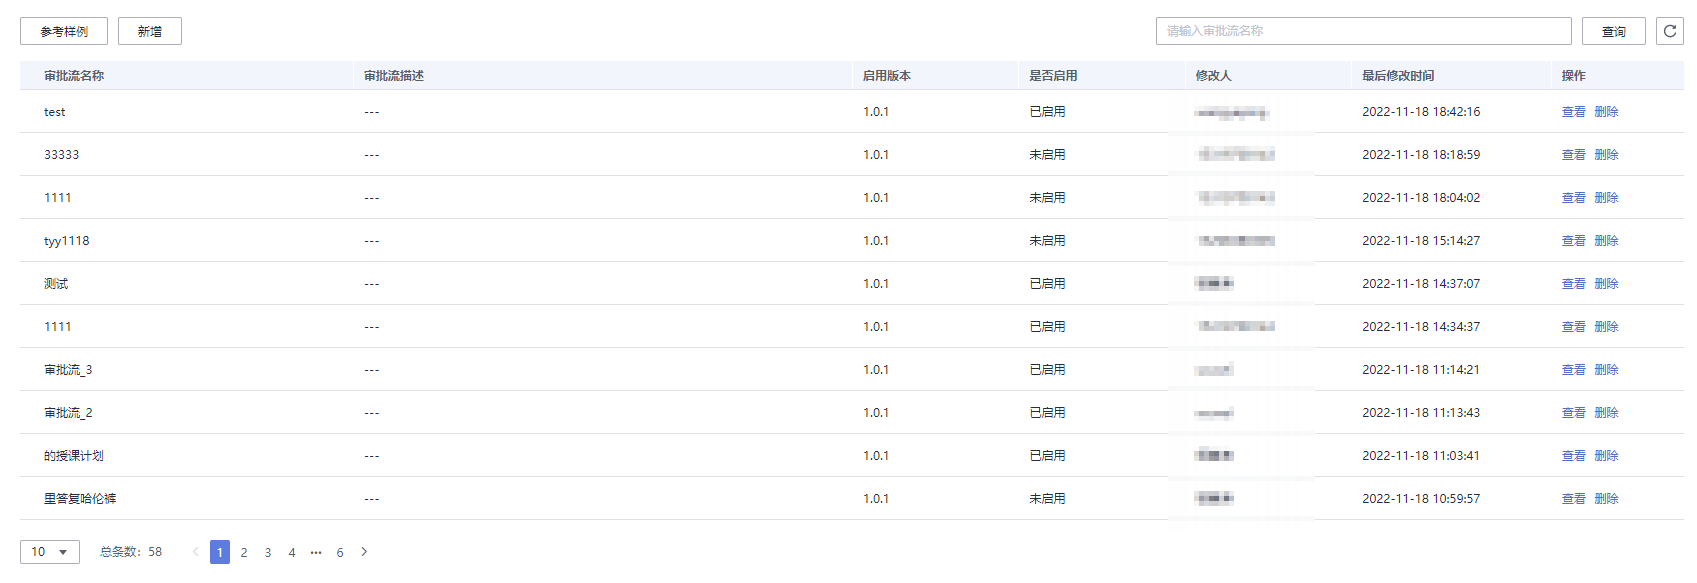Go to next page with right chevron
Screen dimensions: 1697x583
[364, 552]
